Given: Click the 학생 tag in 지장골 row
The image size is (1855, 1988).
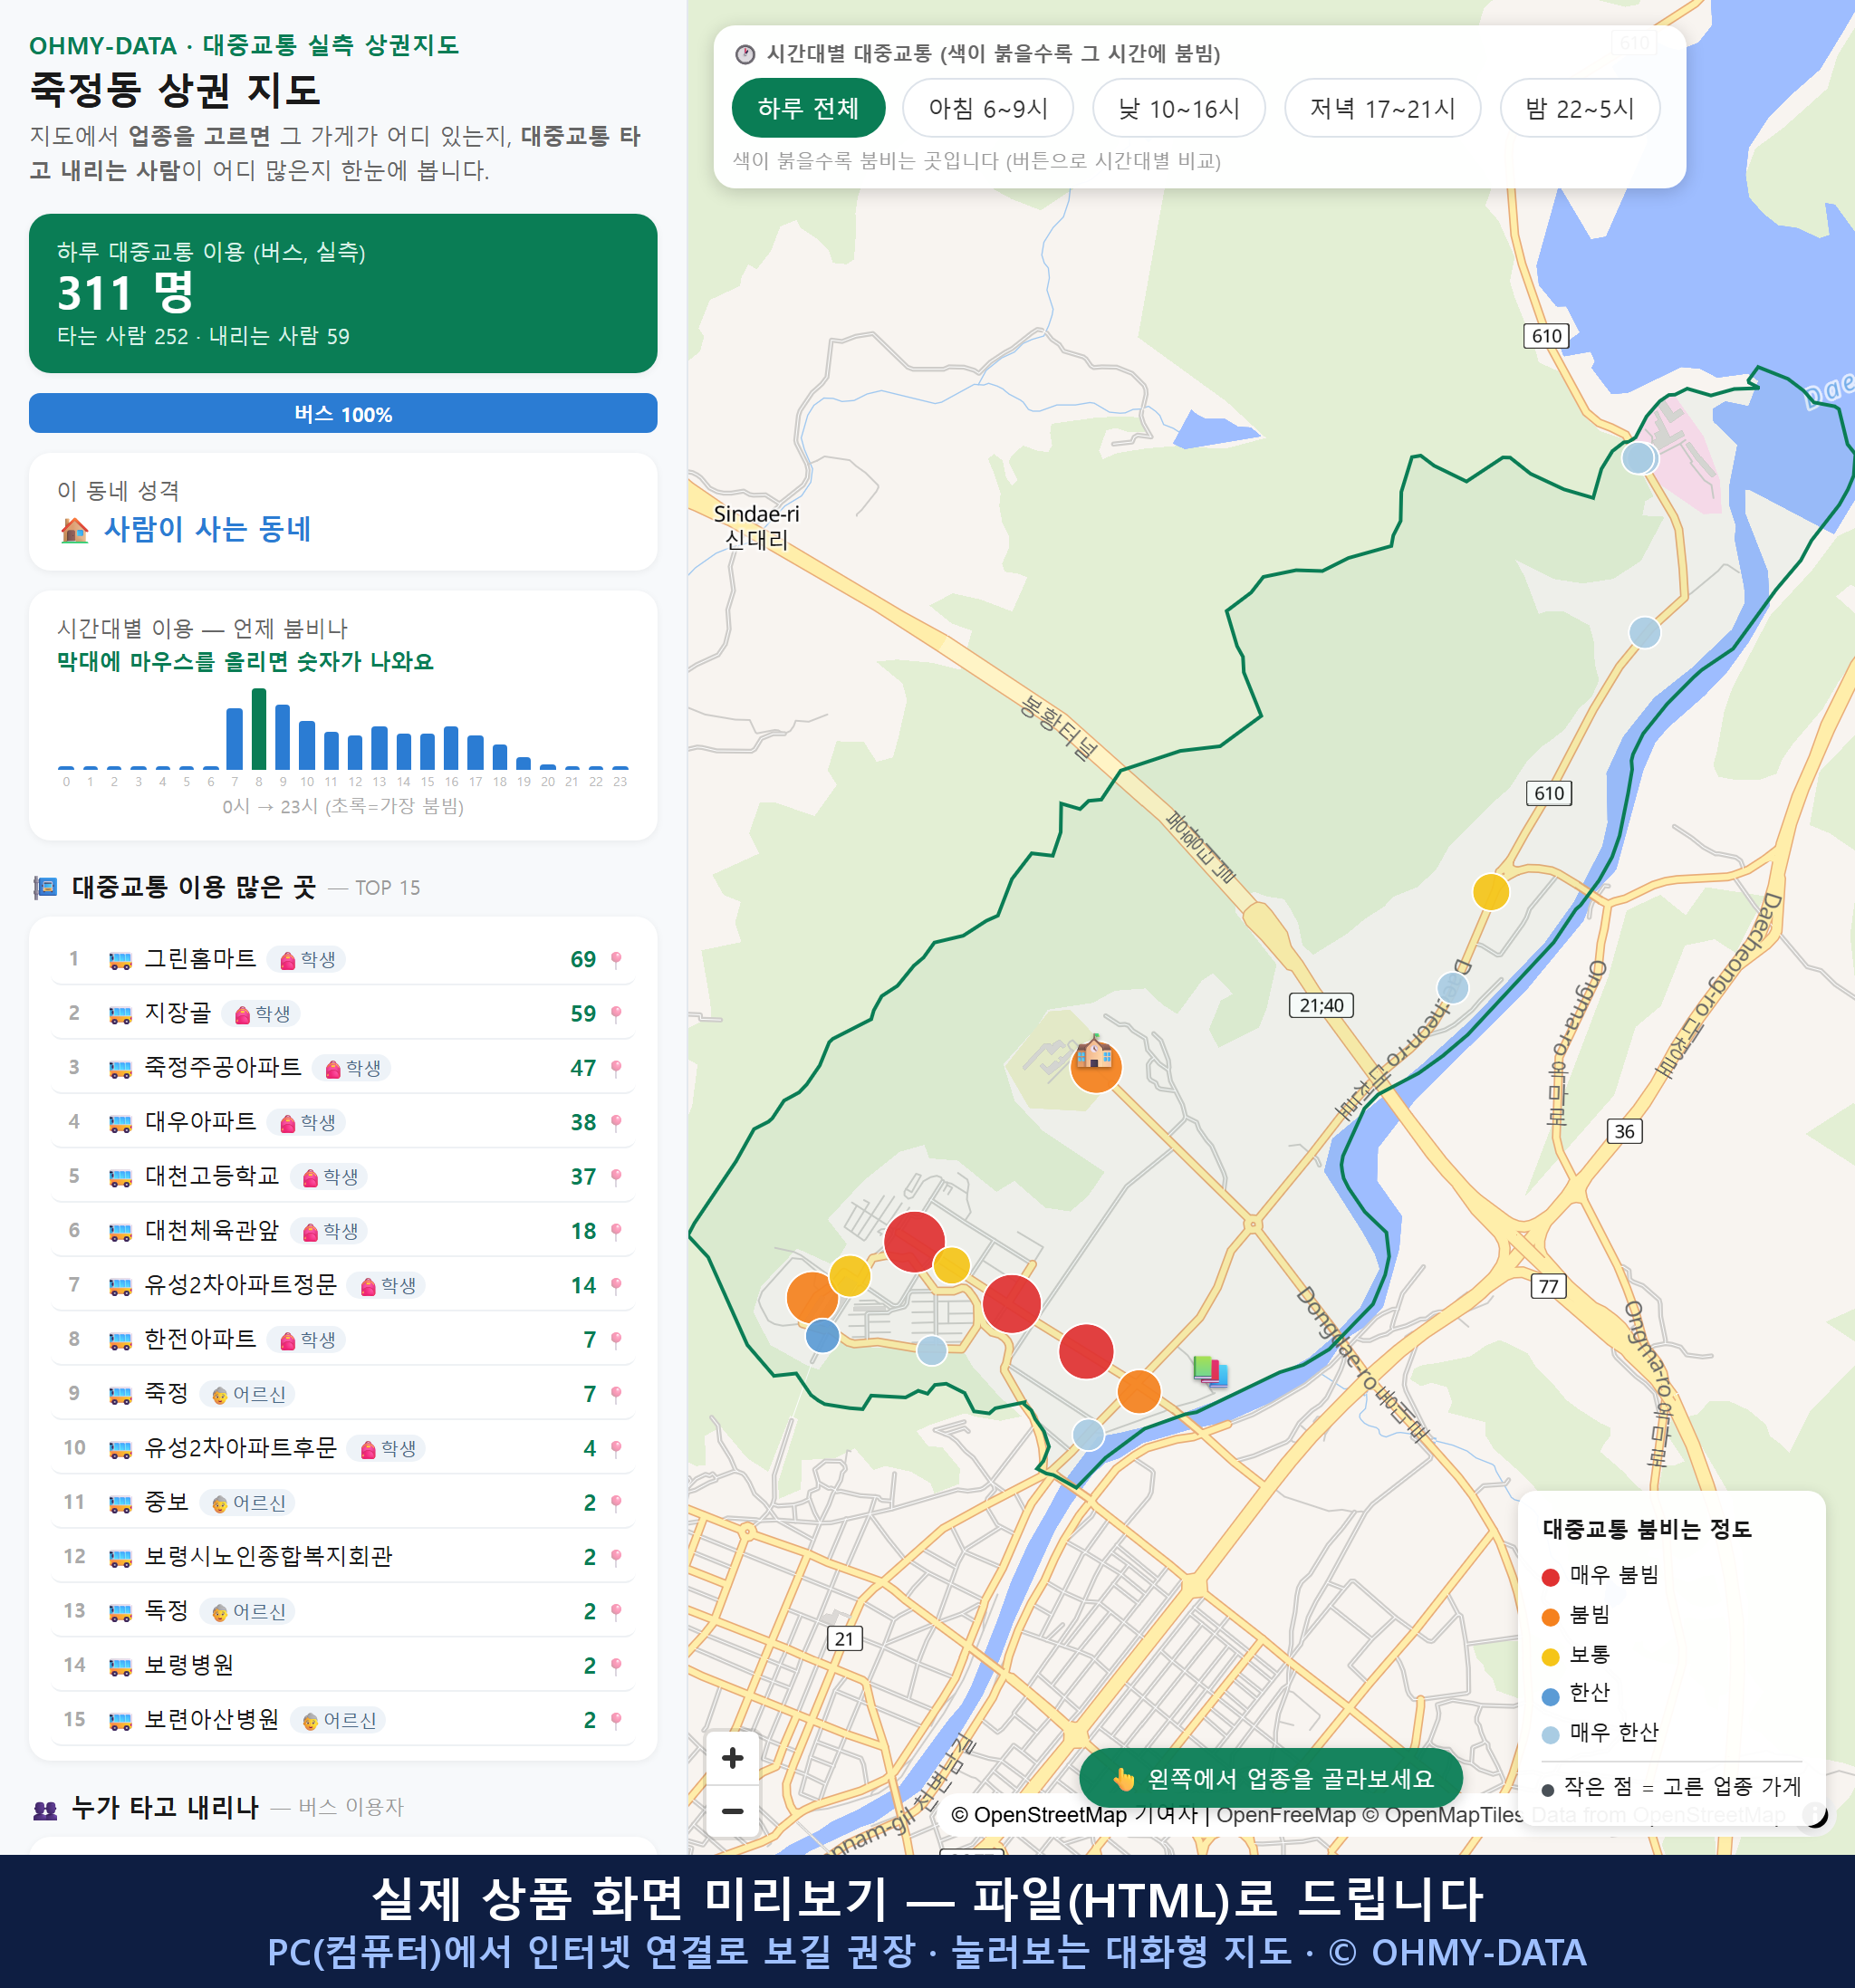Looking at the screenshot, I should tap(261, 1013).
